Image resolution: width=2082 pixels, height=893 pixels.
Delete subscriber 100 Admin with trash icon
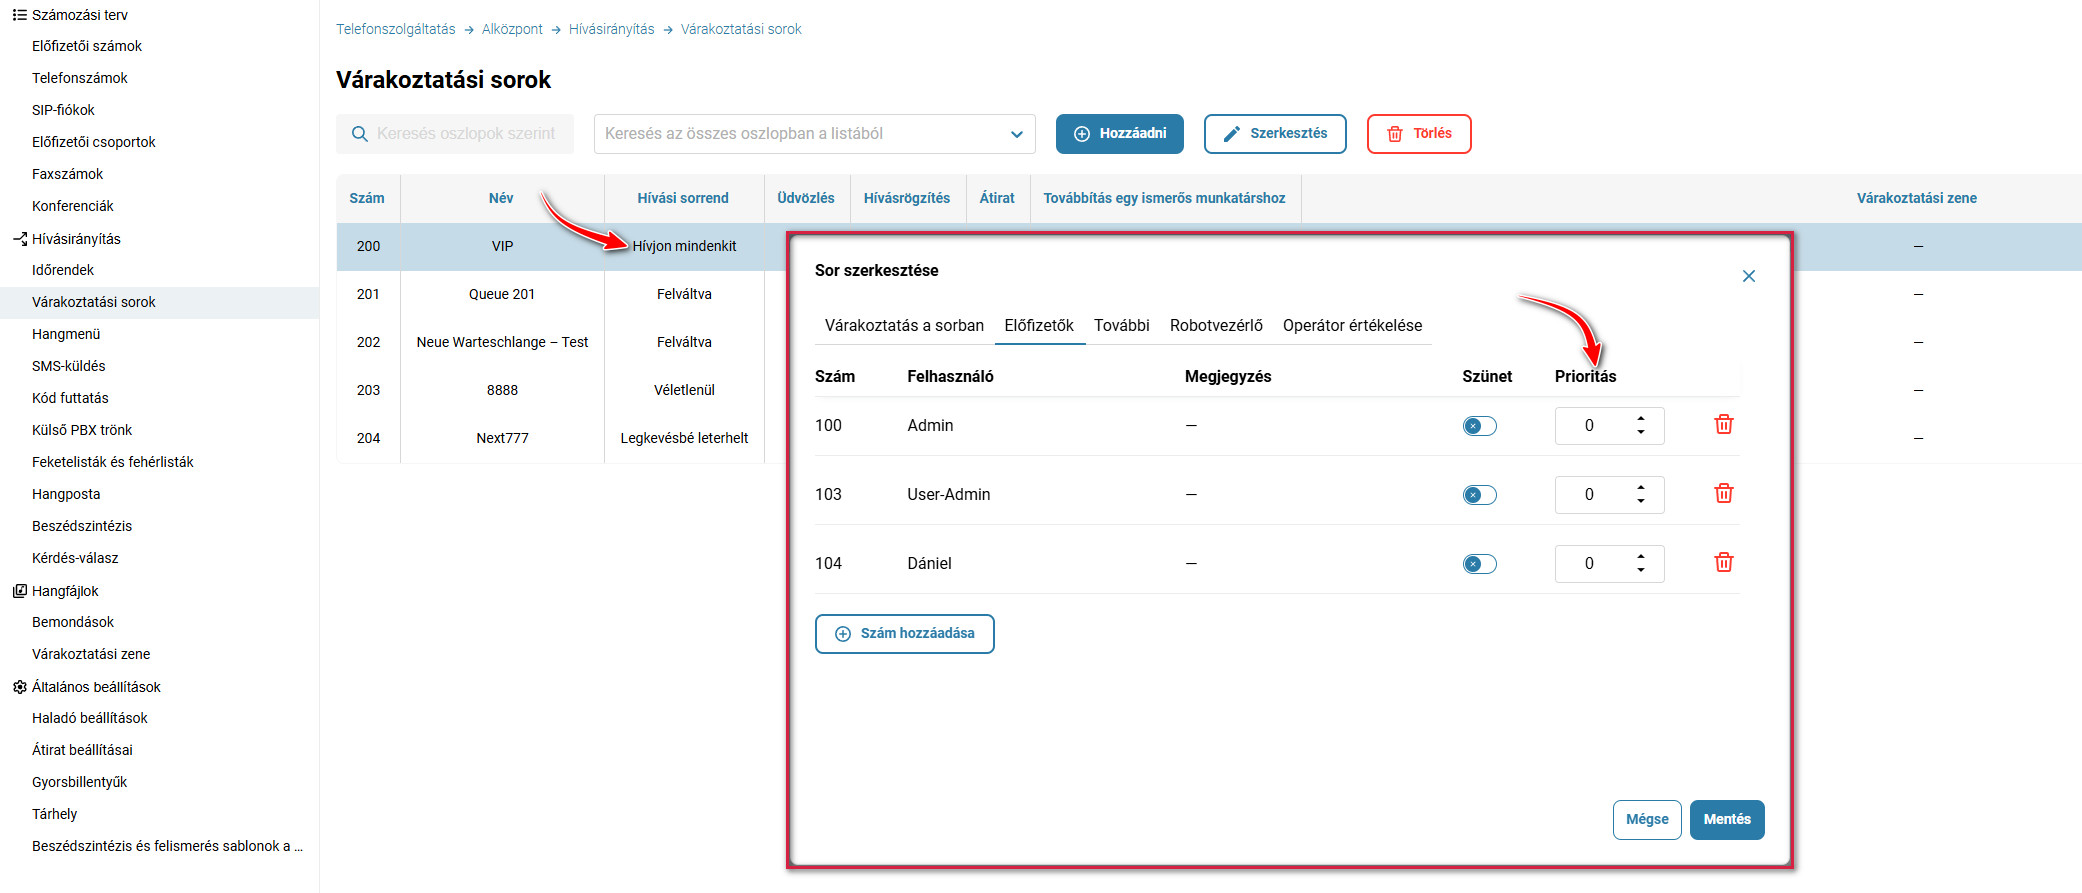tap(1723, 425)
